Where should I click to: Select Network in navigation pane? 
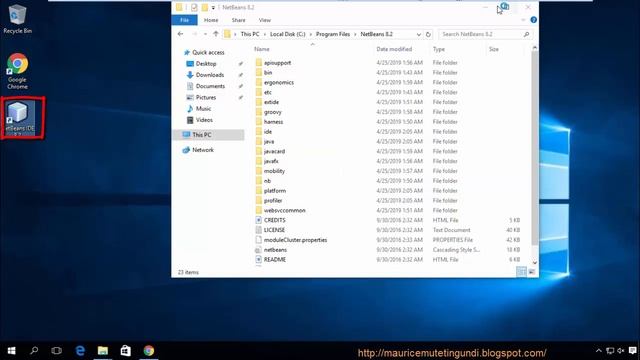(x=203, y=150)
